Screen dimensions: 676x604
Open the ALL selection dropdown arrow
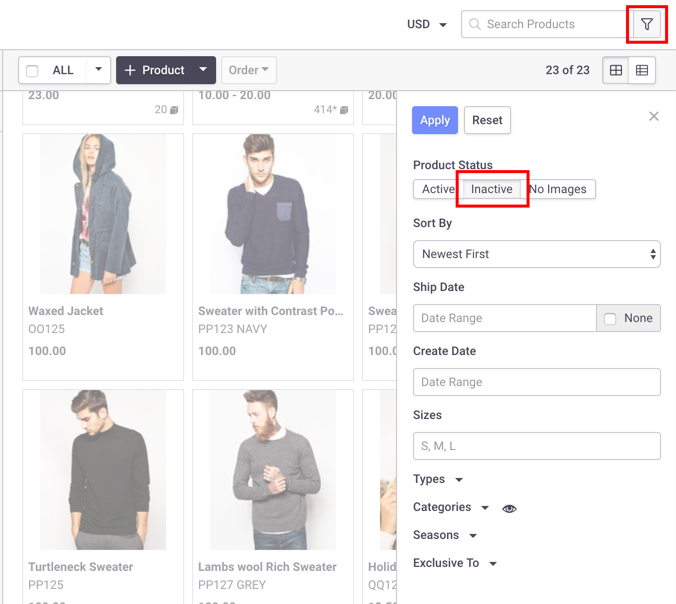pos(98,69)
